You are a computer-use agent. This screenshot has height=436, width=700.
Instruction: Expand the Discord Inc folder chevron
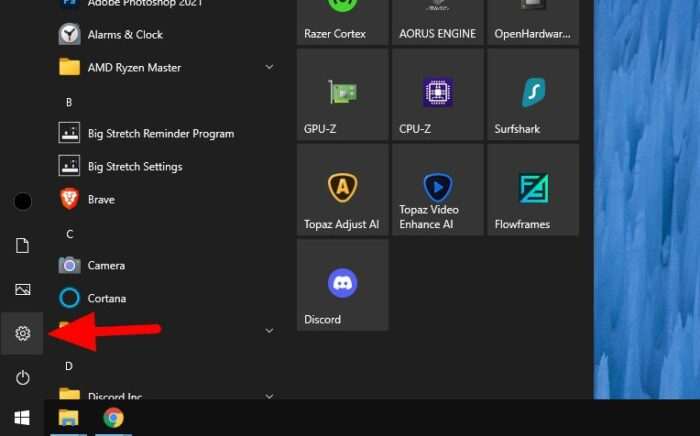tap(269, 396)
